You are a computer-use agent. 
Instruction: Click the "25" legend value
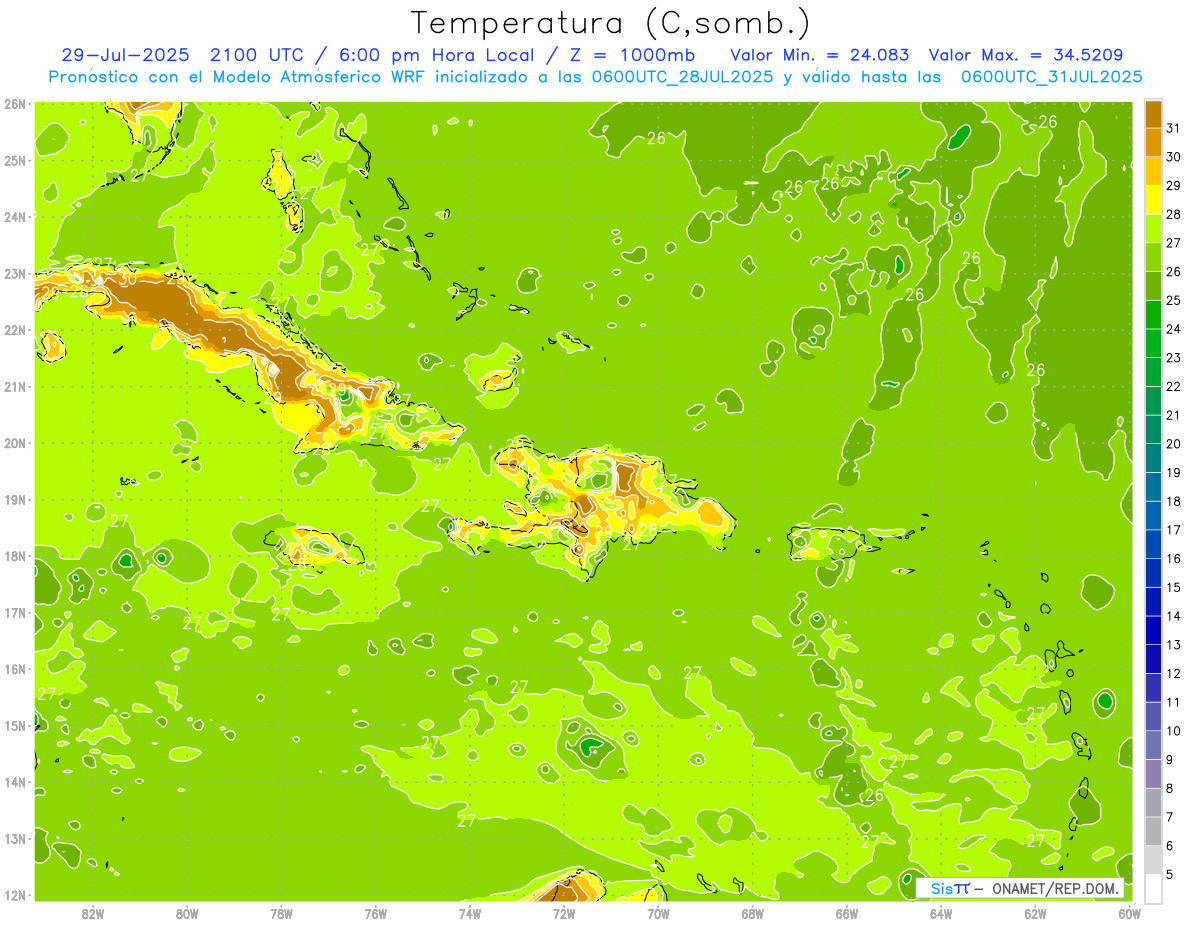click(x=1174, y=300)
